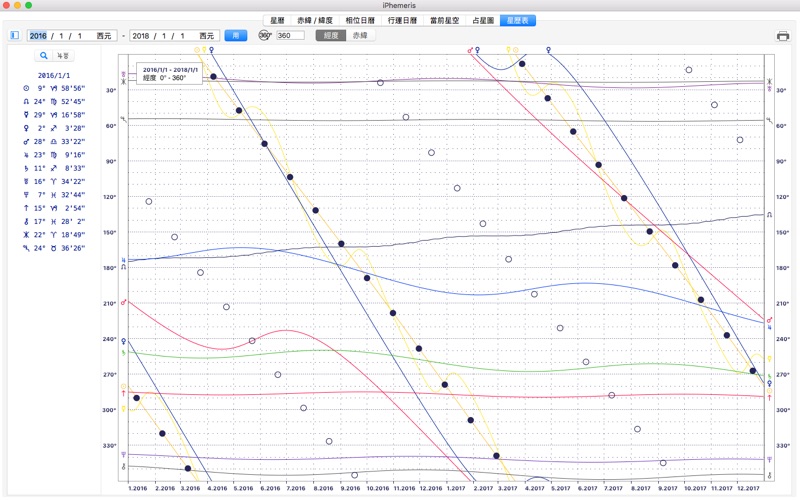Open the start date 西元 era selector

tap(104, 36)
